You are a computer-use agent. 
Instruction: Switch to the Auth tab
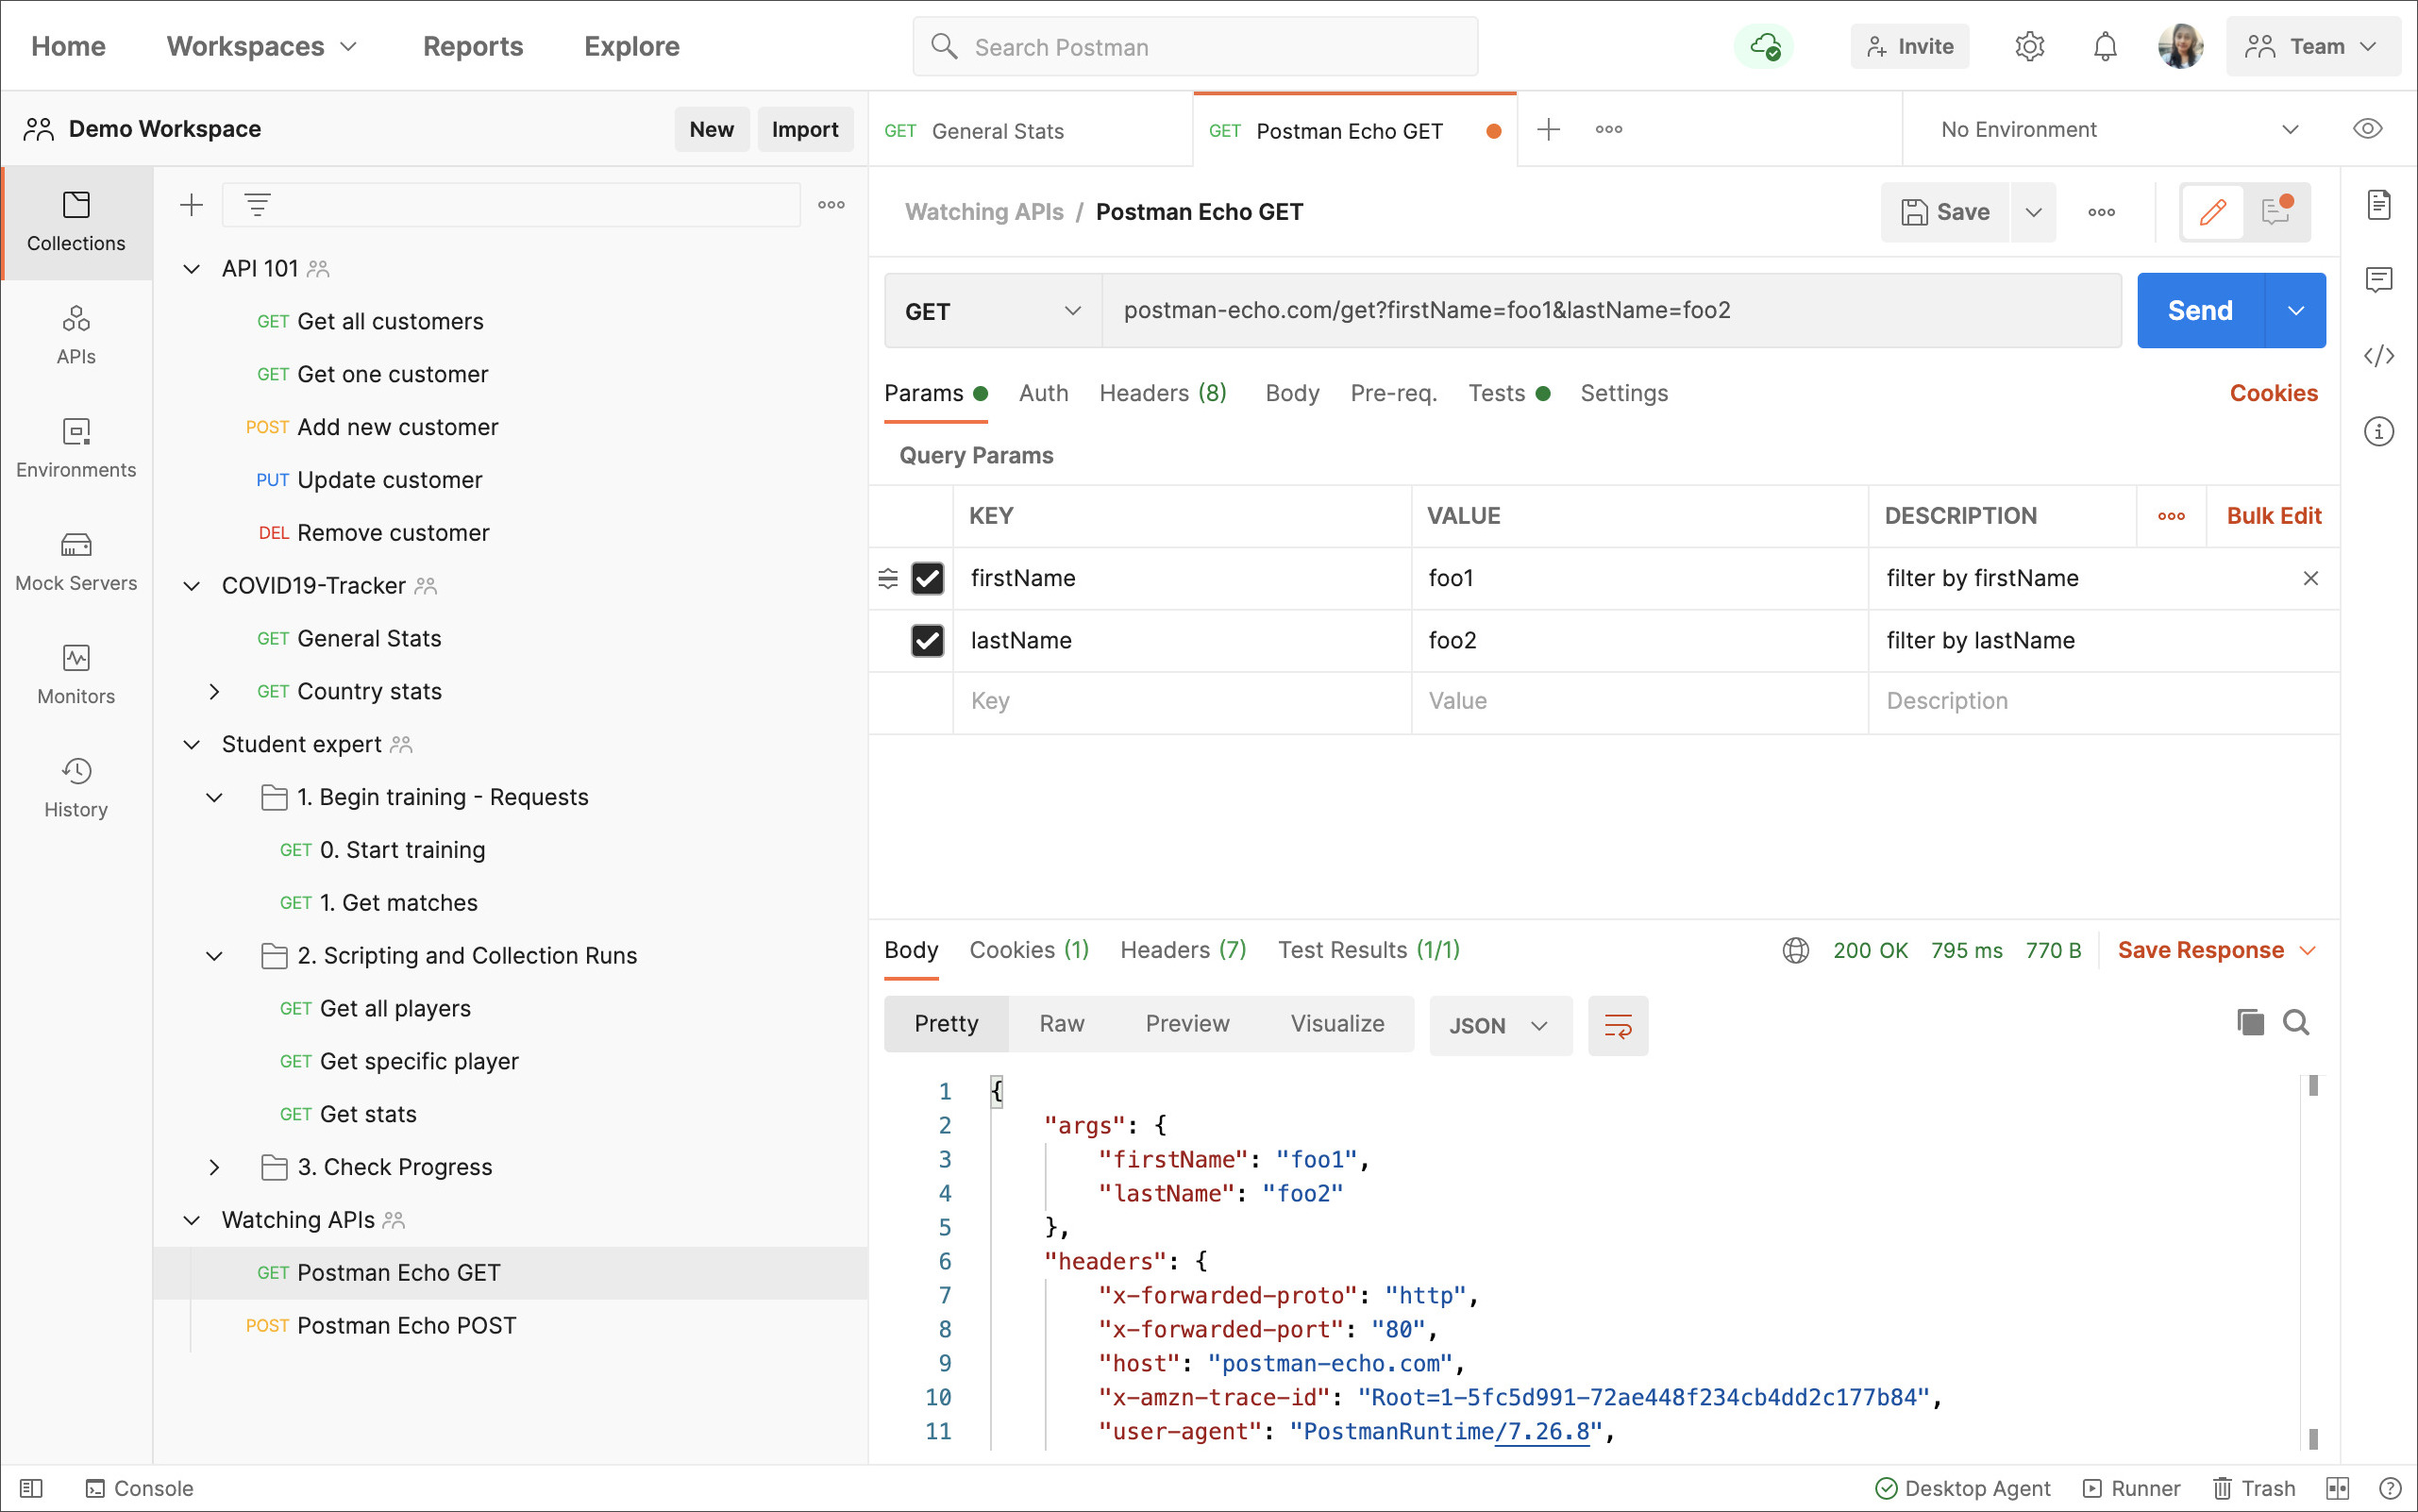point(1044,392)
